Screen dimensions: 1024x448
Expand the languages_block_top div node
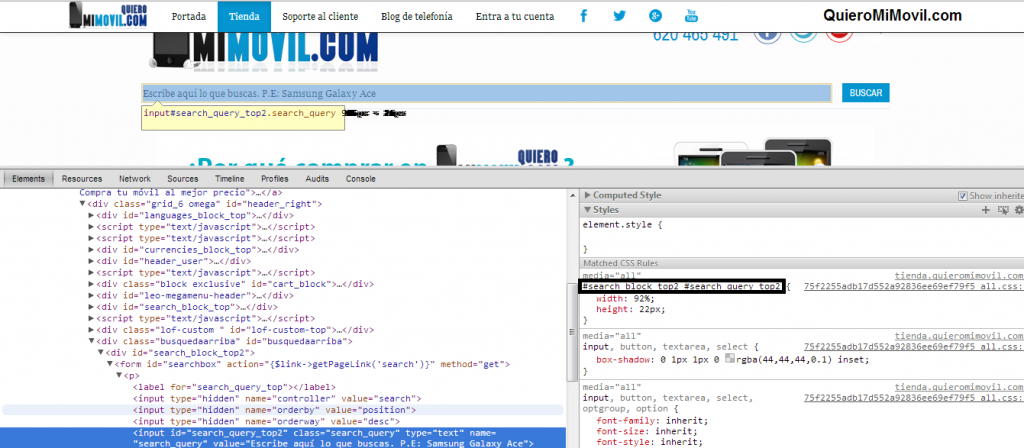click(x=91, y=215)
